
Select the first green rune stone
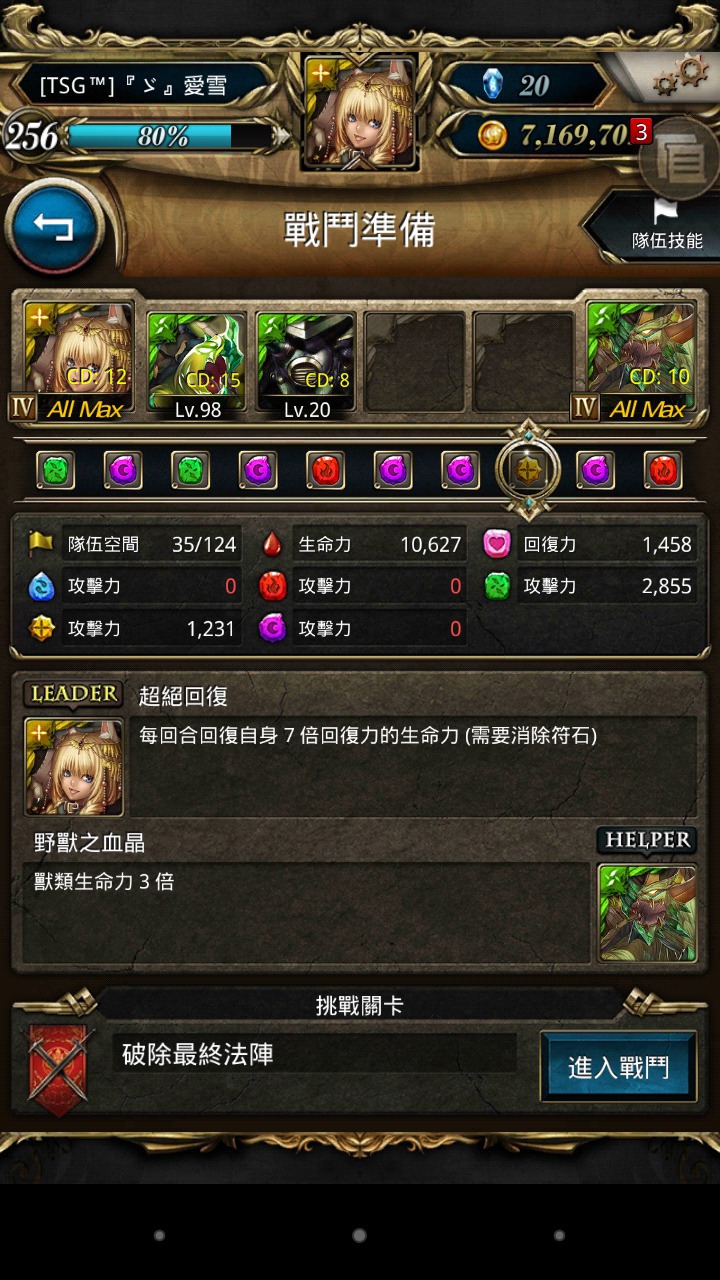[55, 470]
